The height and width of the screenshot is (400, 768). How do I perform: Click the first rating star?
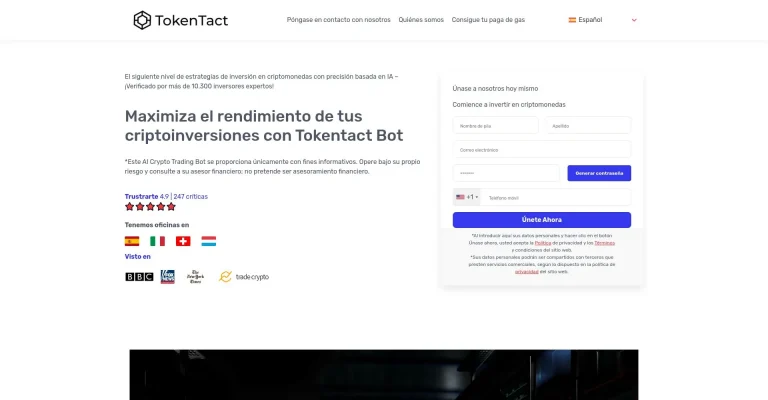point(129,207)
